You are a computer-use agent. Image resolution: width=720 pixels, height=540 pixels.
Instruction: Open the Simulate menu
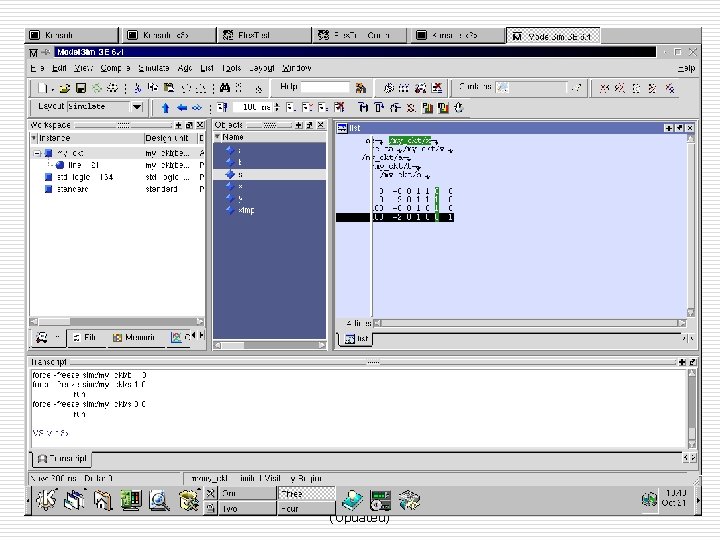point(153,68)
